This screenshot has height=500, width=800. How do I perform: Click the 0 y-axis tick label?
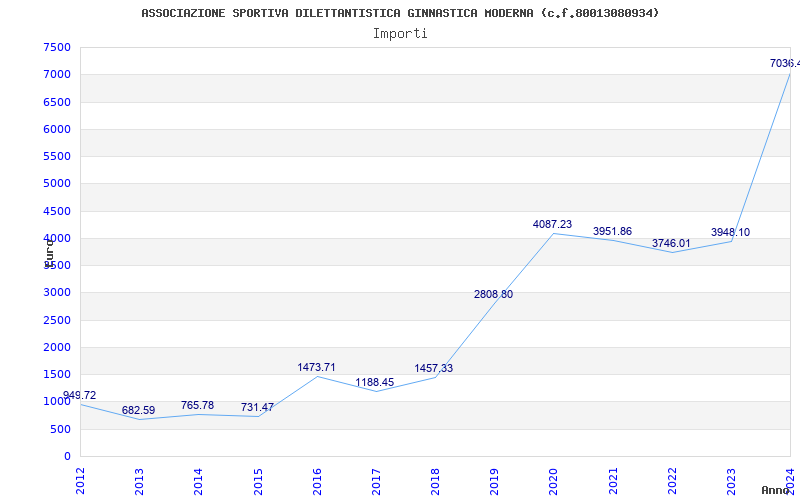click(68, 457)
